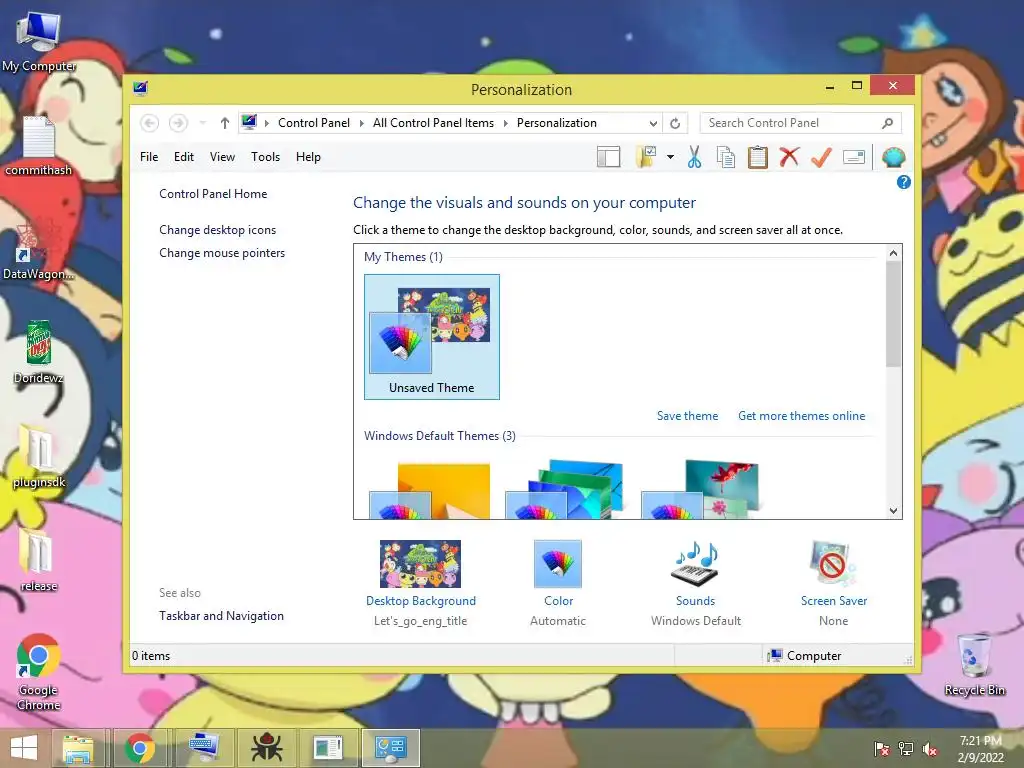Click the theme list scroll down arrow
Screen dimensions: 1024x768
point(893,511)
